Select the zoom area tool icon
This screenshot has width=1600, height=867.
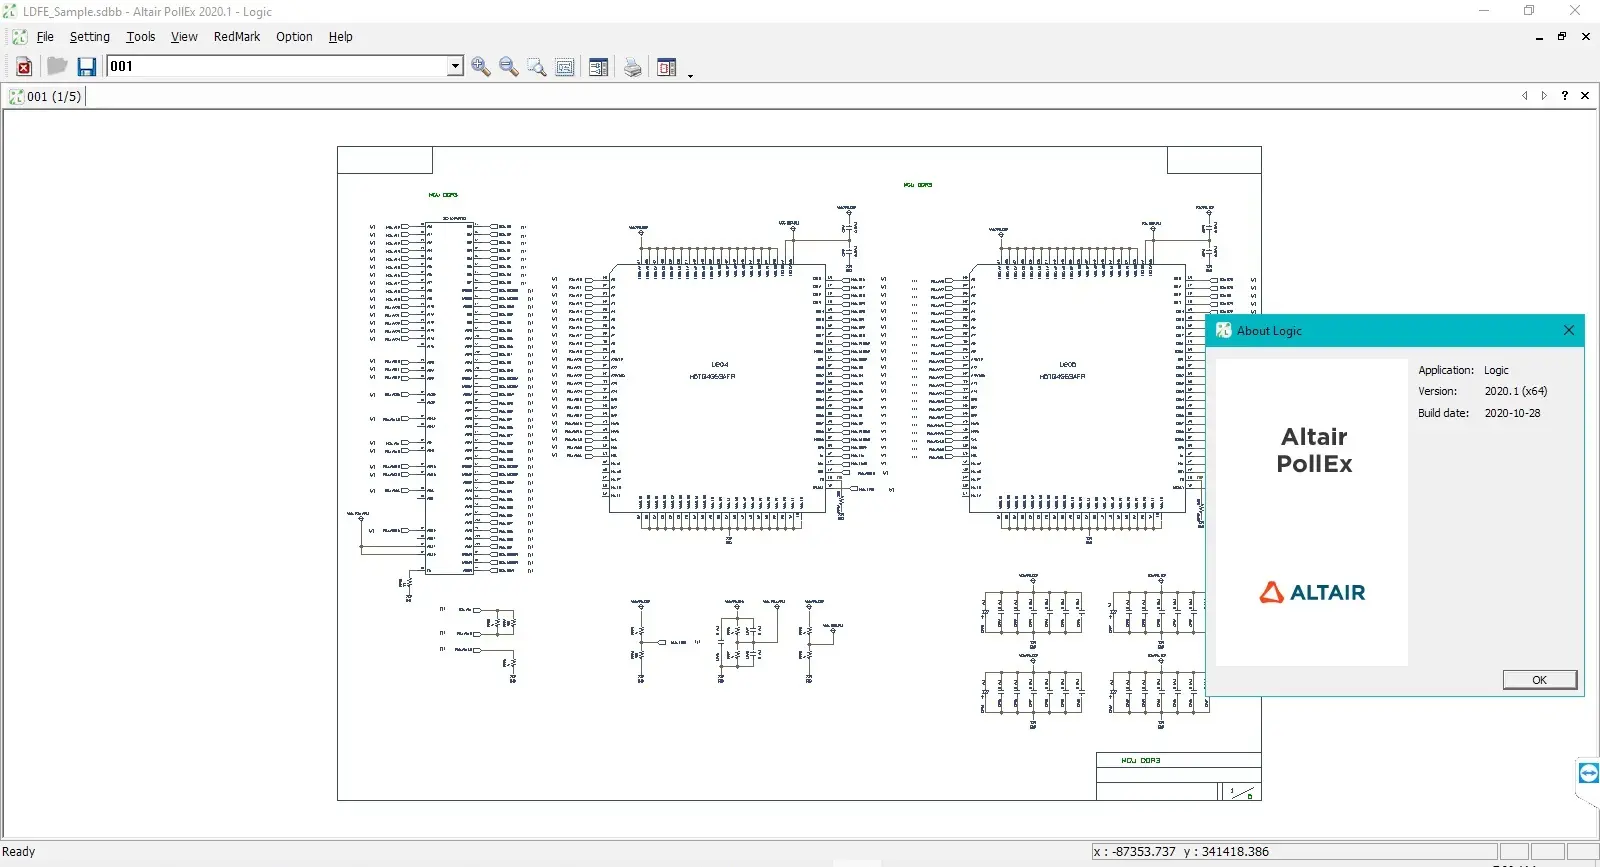pos(537,67)
